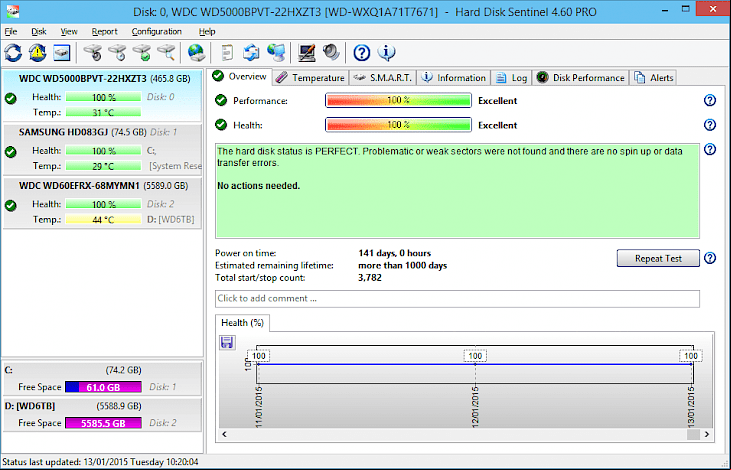
Task: Switch to the Log tab
Action: 511,78
